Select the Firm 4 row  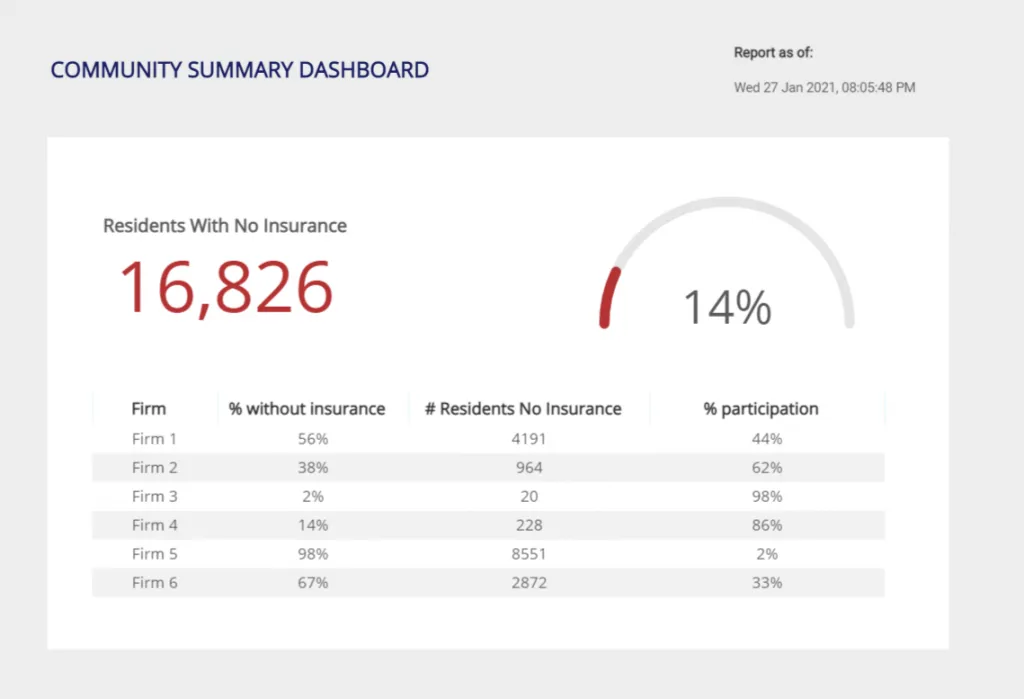[488, 525]
